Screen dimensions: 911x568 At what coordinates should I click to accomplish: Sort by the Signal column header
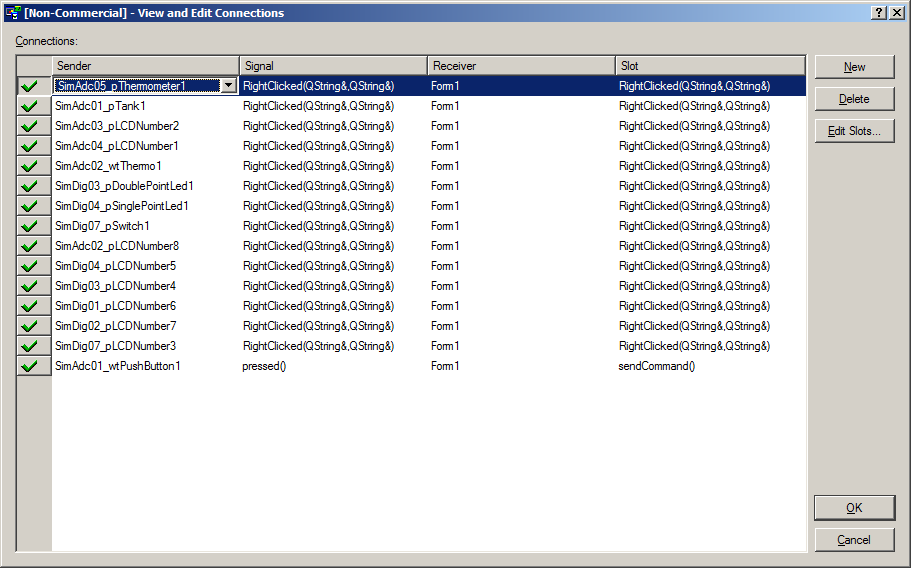(x=333, y=66)
